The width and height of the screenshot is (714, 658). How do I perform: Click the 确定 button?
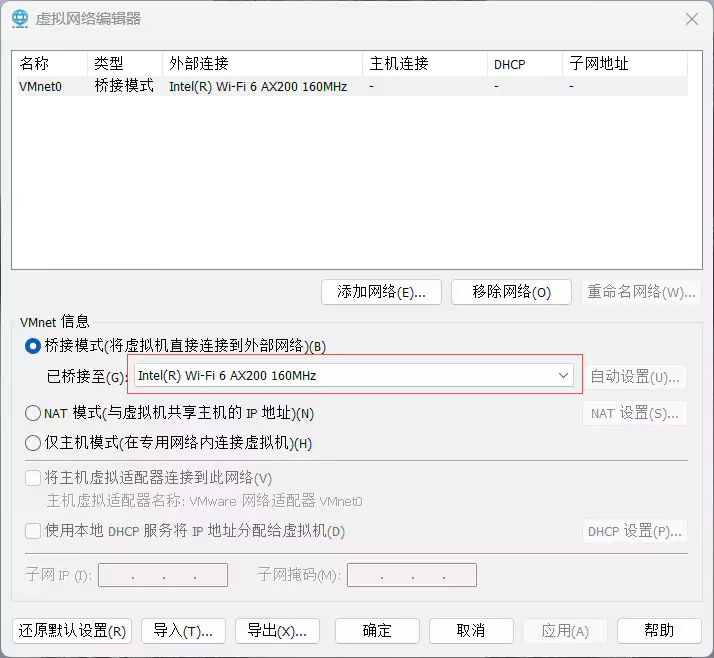377,631
